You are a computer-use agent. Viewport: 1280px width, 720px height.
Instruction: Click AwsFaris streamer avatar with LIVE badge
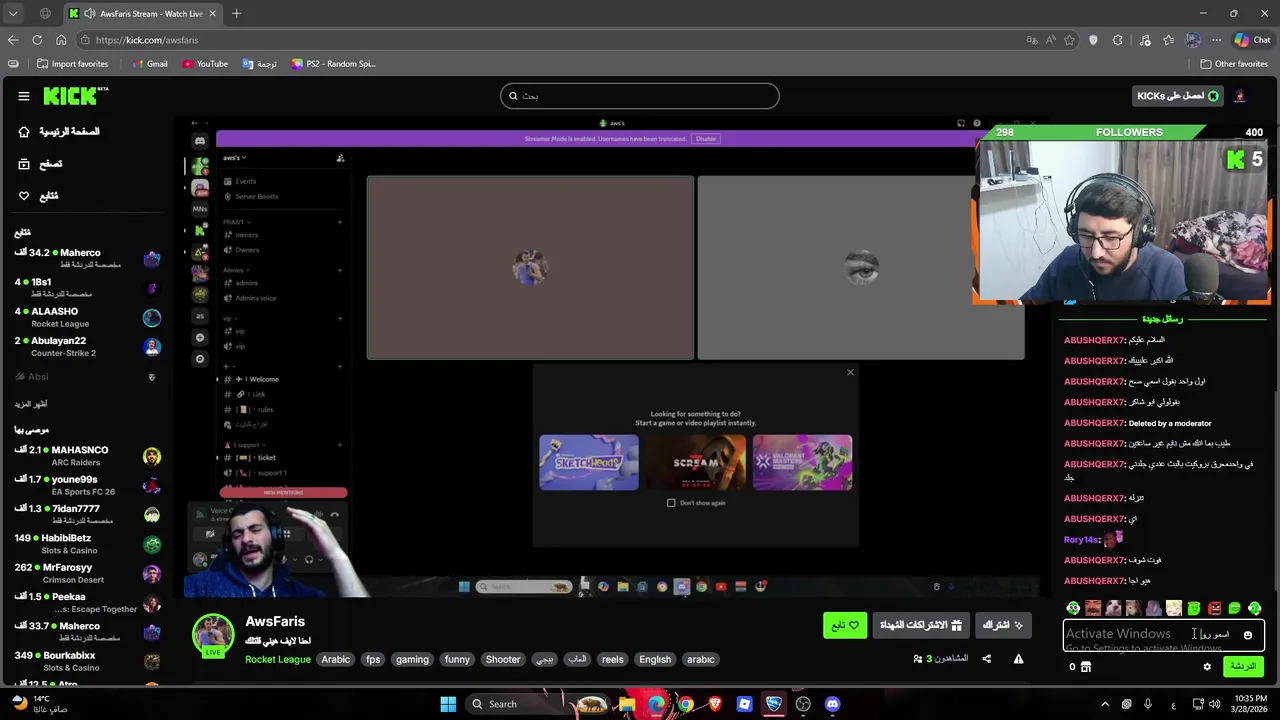click(213, 635)
